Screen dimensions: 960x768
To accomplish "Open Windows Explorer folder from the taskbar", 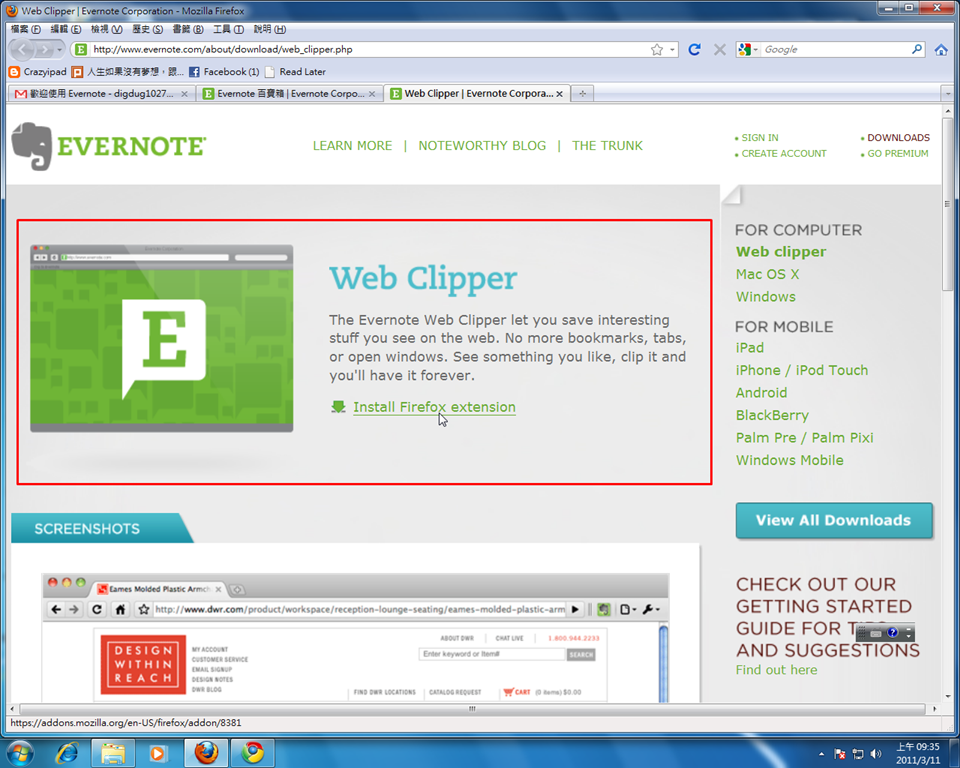I will [x=113, y=753].
